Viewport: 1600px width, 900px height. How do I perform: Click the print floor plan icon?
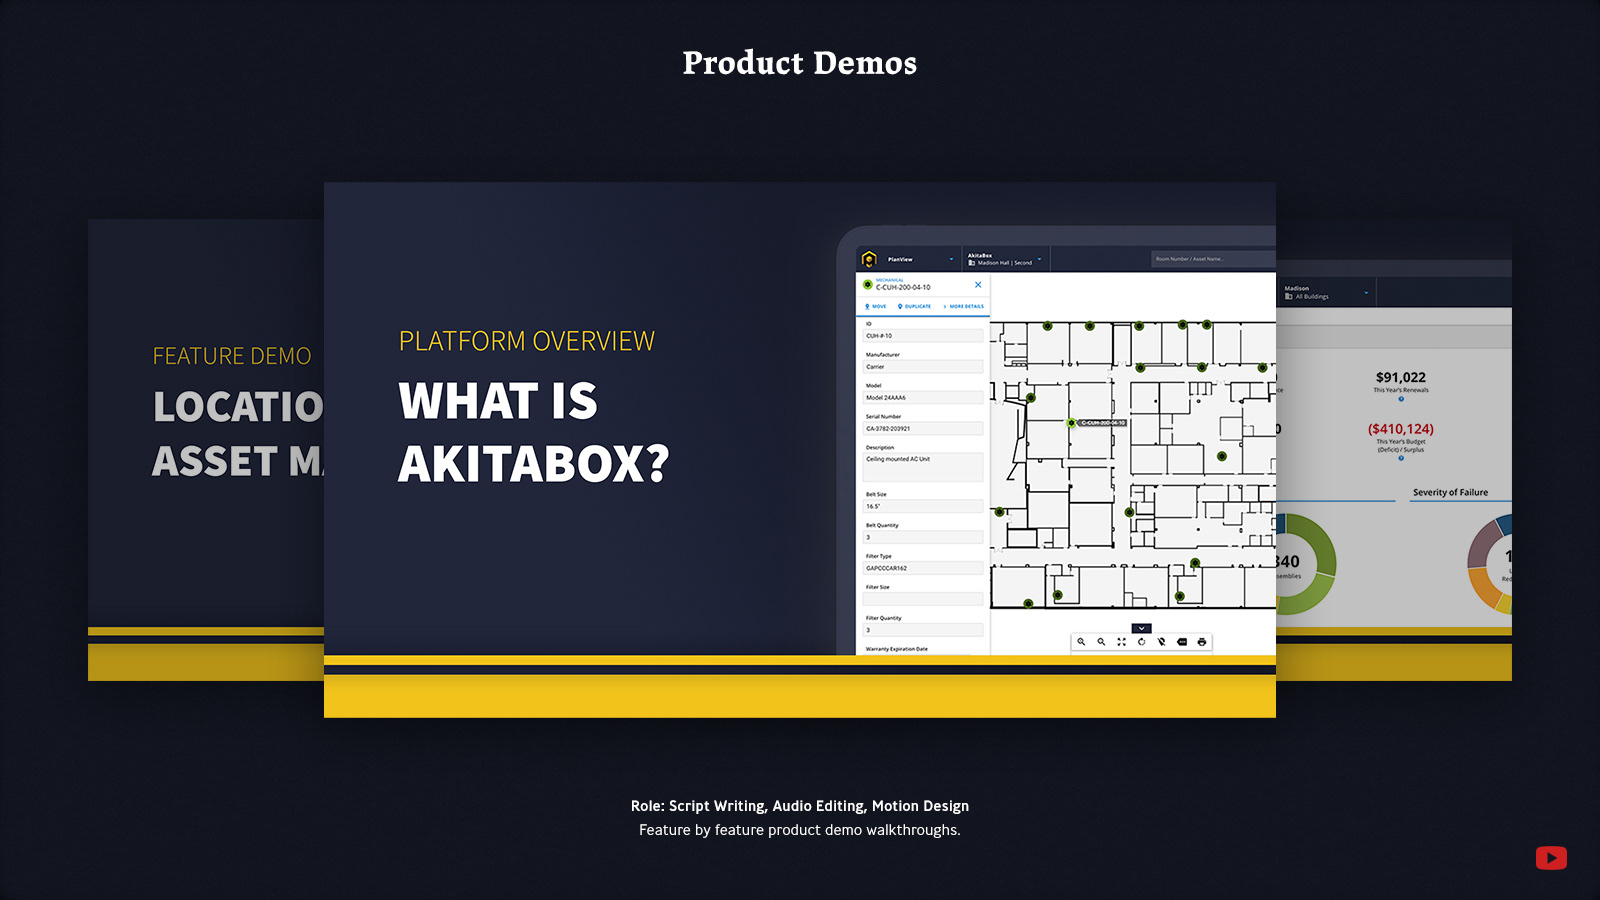1201,642
